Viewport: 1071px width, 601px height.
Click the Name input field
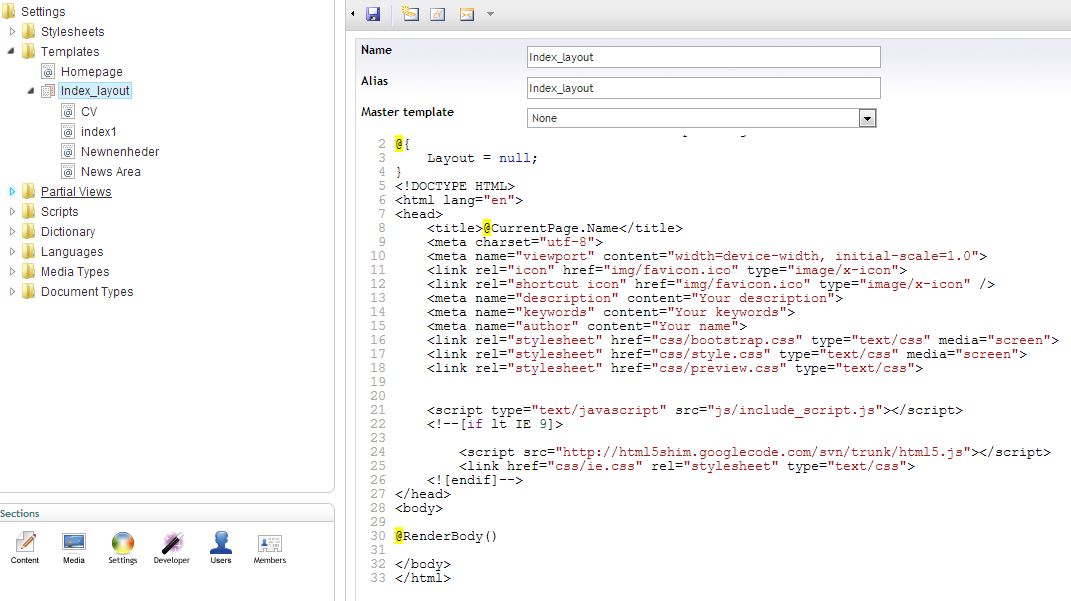[x=704, y=57]
